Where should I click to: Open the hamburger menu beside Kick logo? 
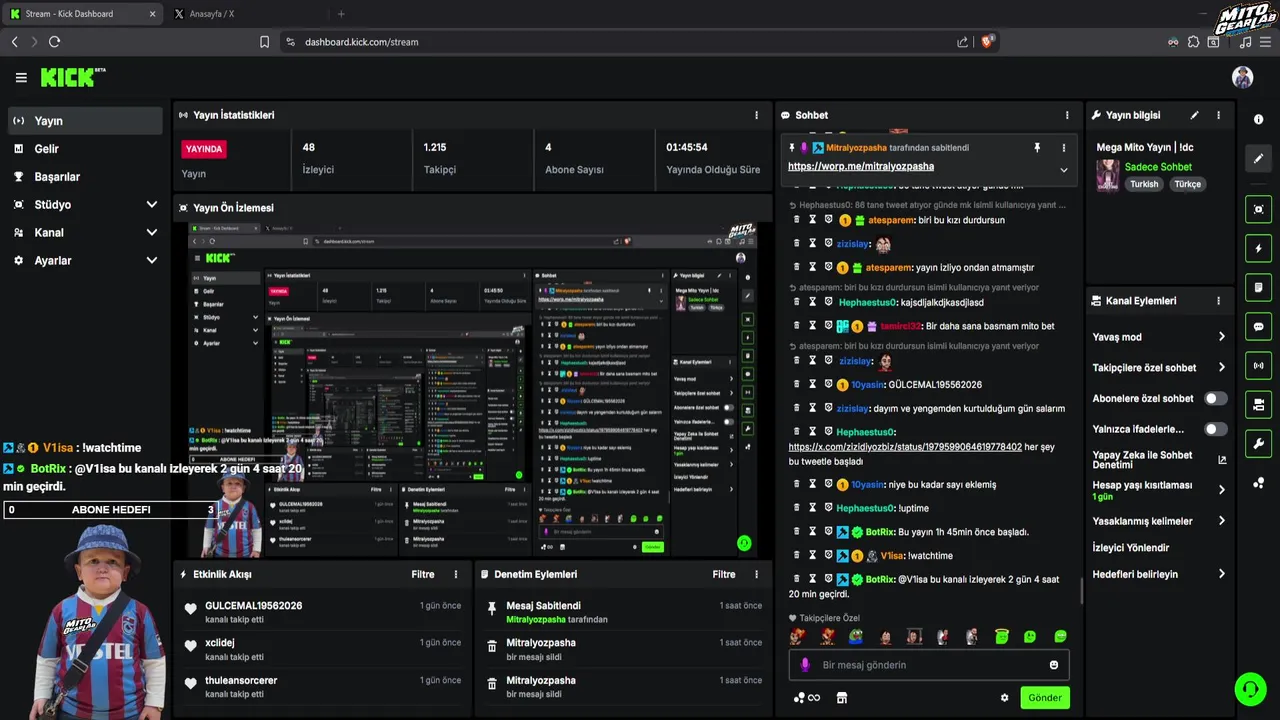point(21,77)
